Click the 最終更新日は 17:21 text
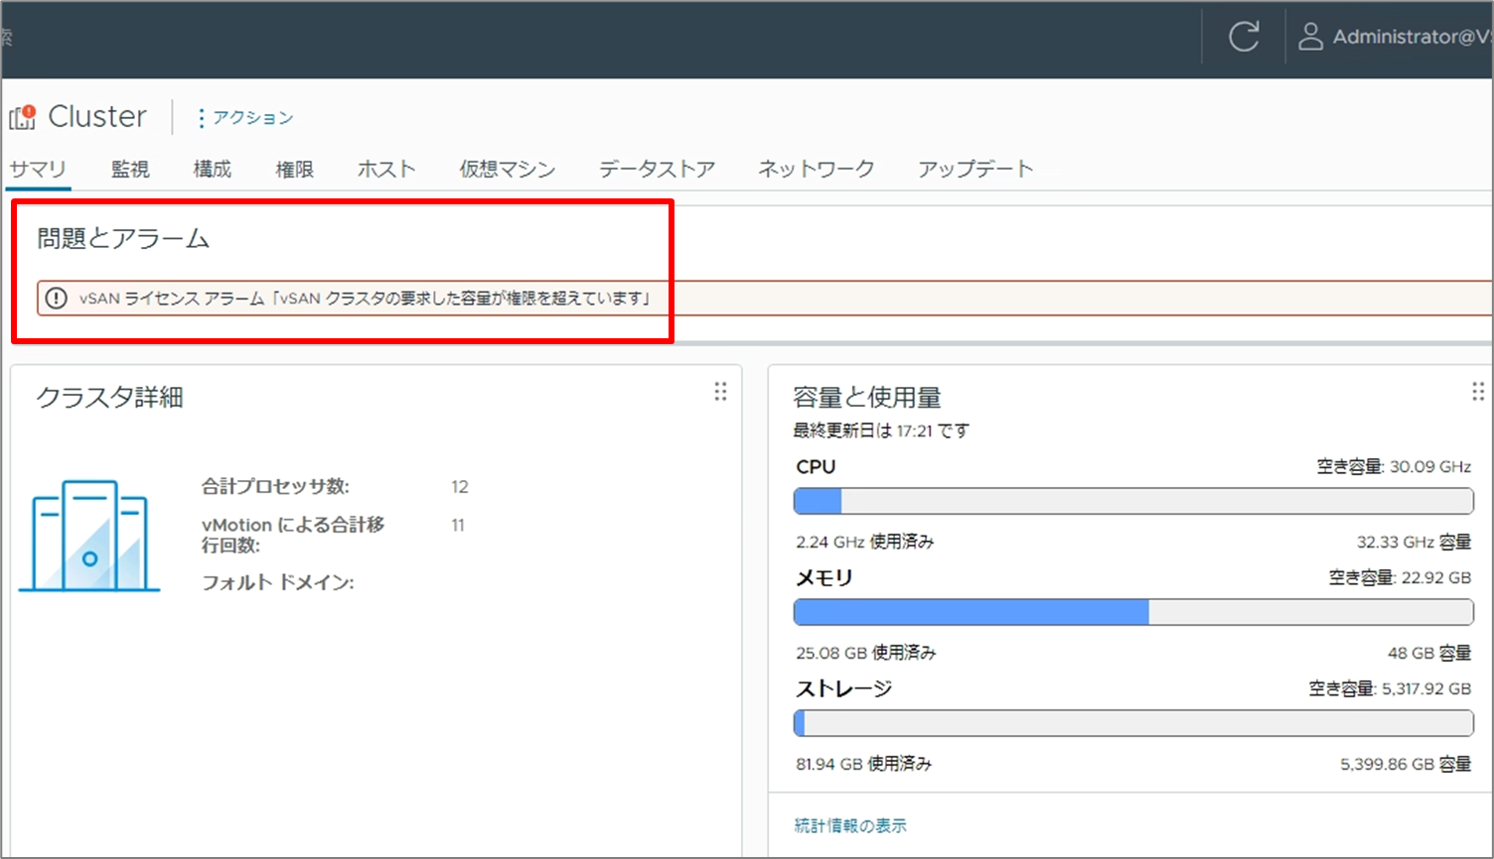 point(881,431)
